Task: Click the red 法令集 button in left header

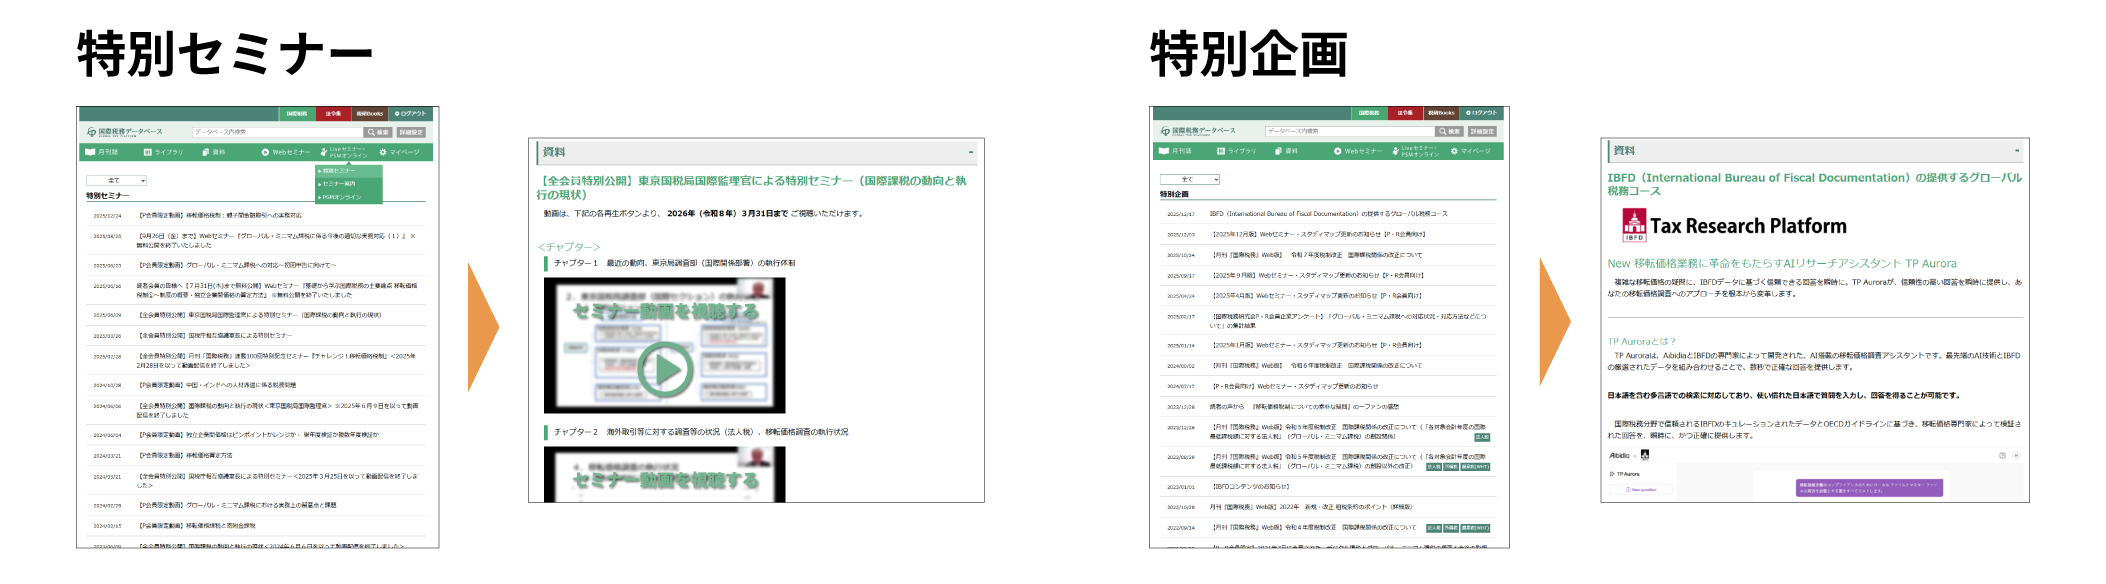Action: pyautogui.click(x=333, y=113)
